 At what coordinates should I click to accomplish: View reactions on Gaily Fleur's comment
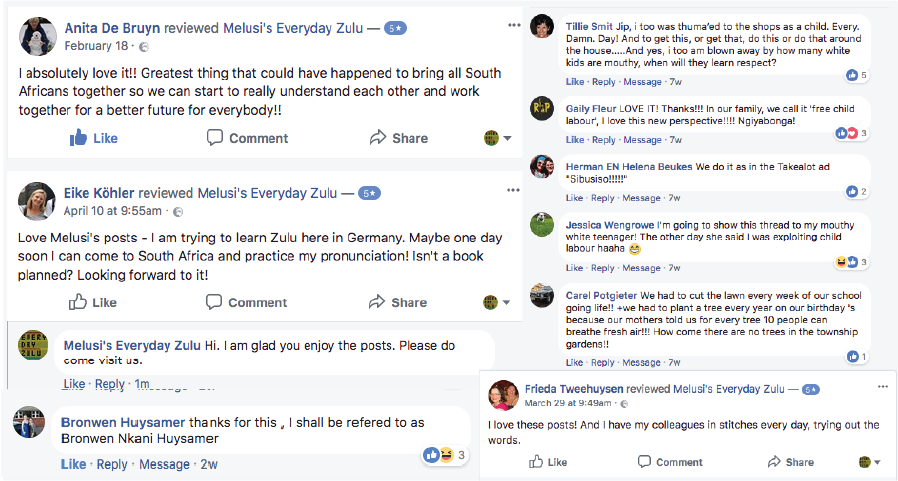pyautogui.click(x=851, y=132)
